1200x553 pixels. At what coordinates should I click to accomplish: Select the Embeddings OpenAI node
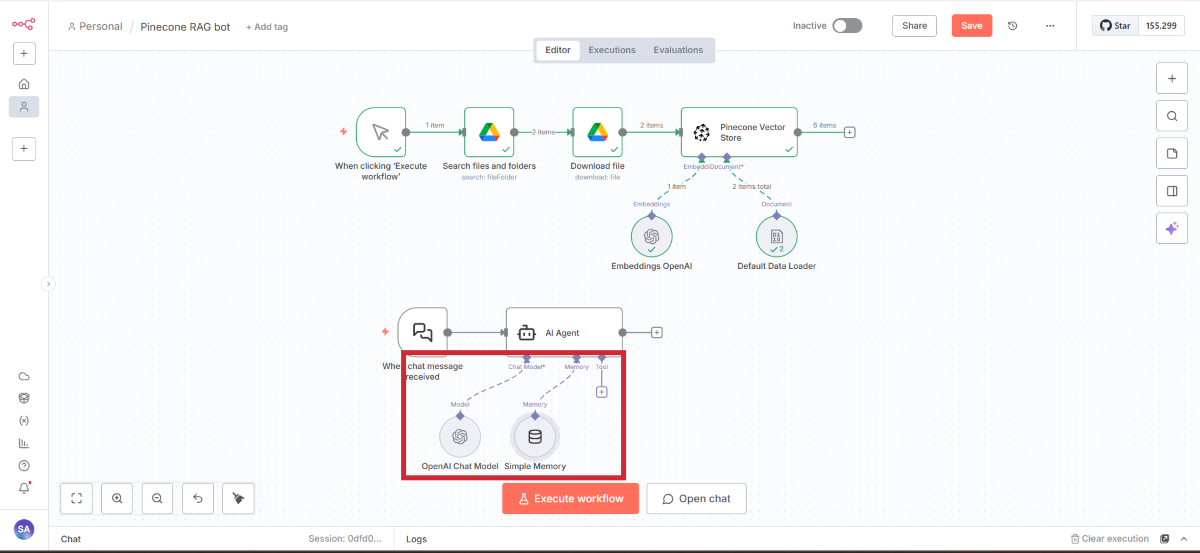click(652, 237)
